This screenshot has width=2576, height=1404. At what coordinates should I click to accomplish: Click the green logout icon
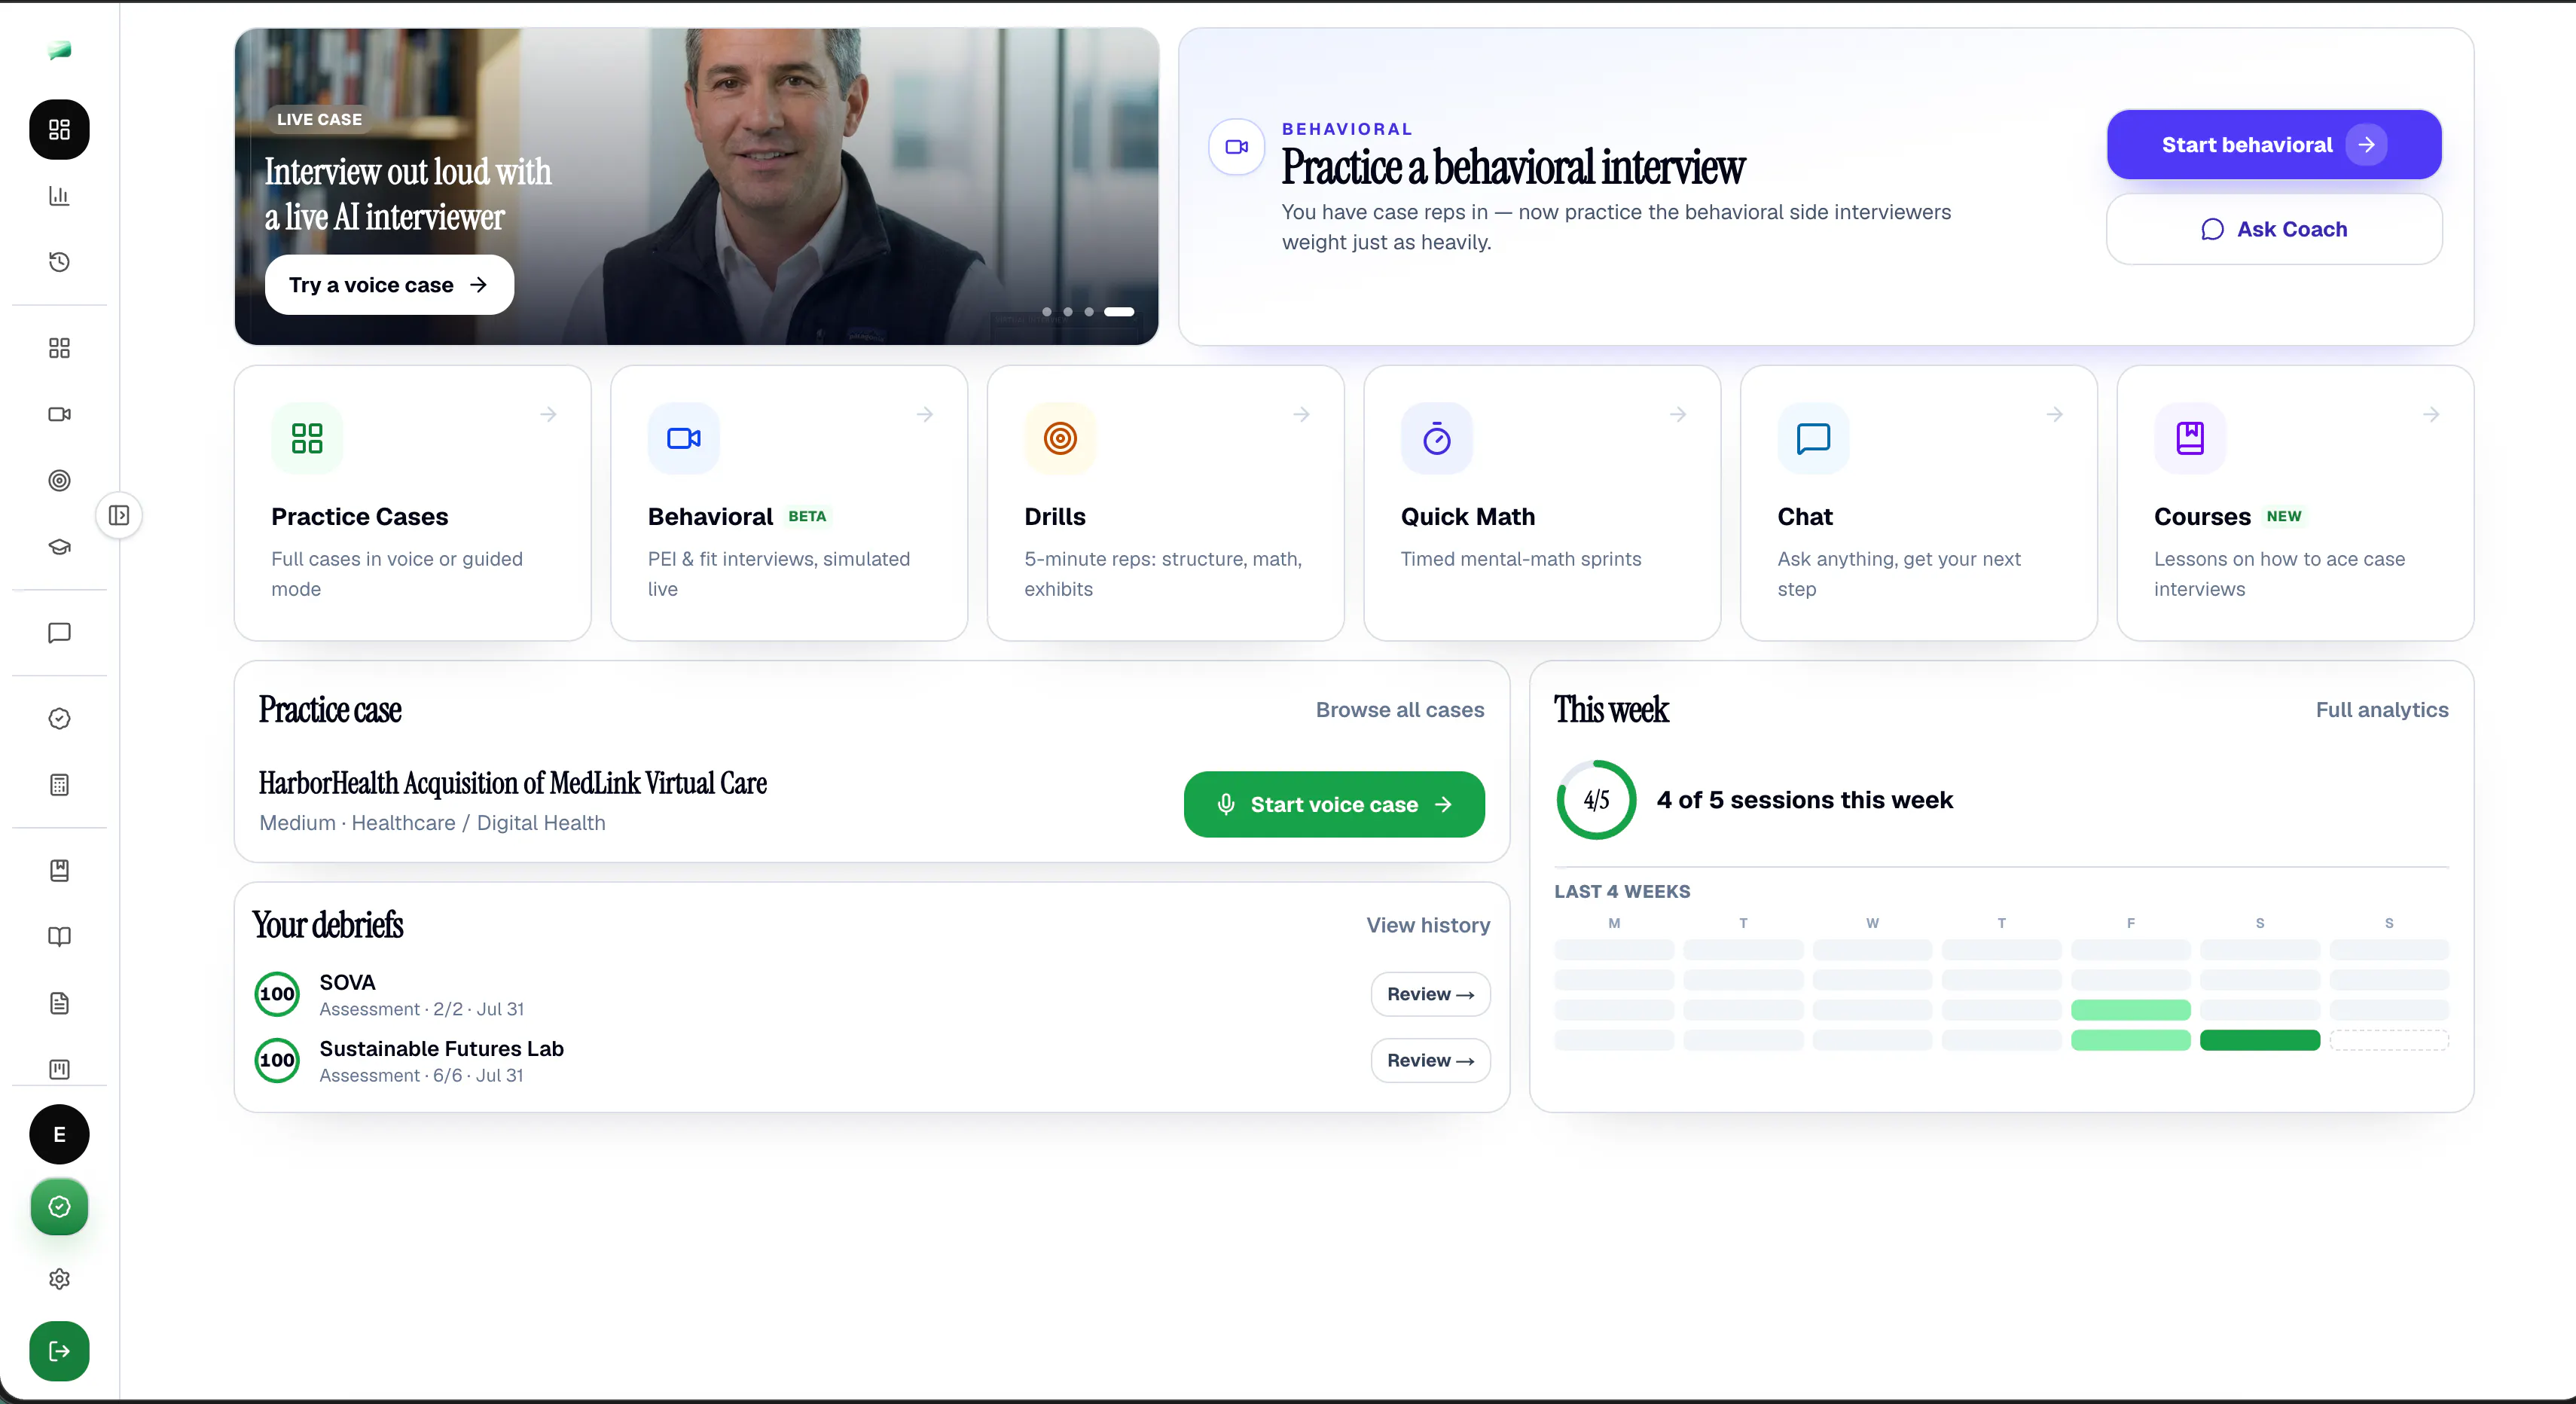(59, 1351)
